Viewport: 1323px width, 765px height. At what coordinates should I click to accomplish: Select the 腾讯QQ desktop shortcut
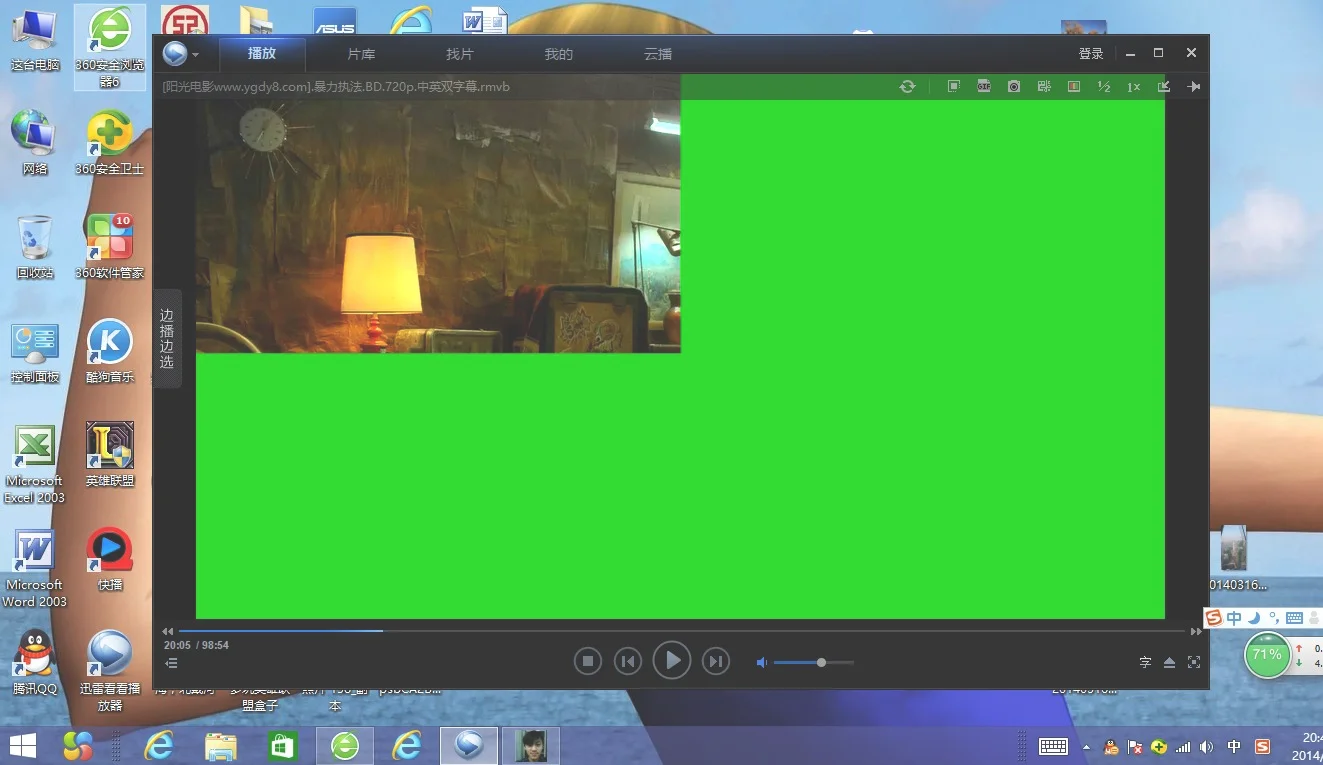tap(35, 663)
